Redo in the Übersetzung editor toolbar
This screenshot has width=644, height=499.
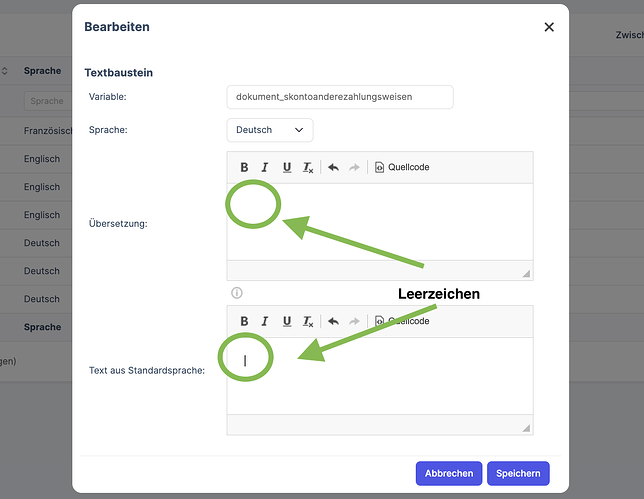click(x=354, y=167)
